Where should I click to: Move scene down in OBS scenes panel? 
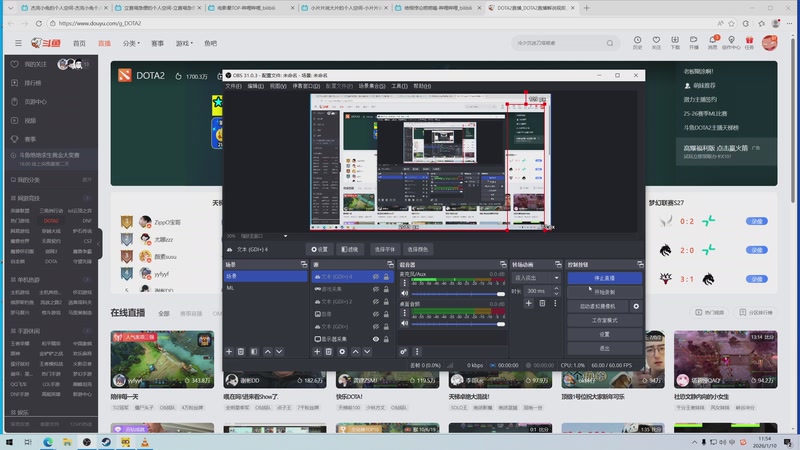click(279, 352)
